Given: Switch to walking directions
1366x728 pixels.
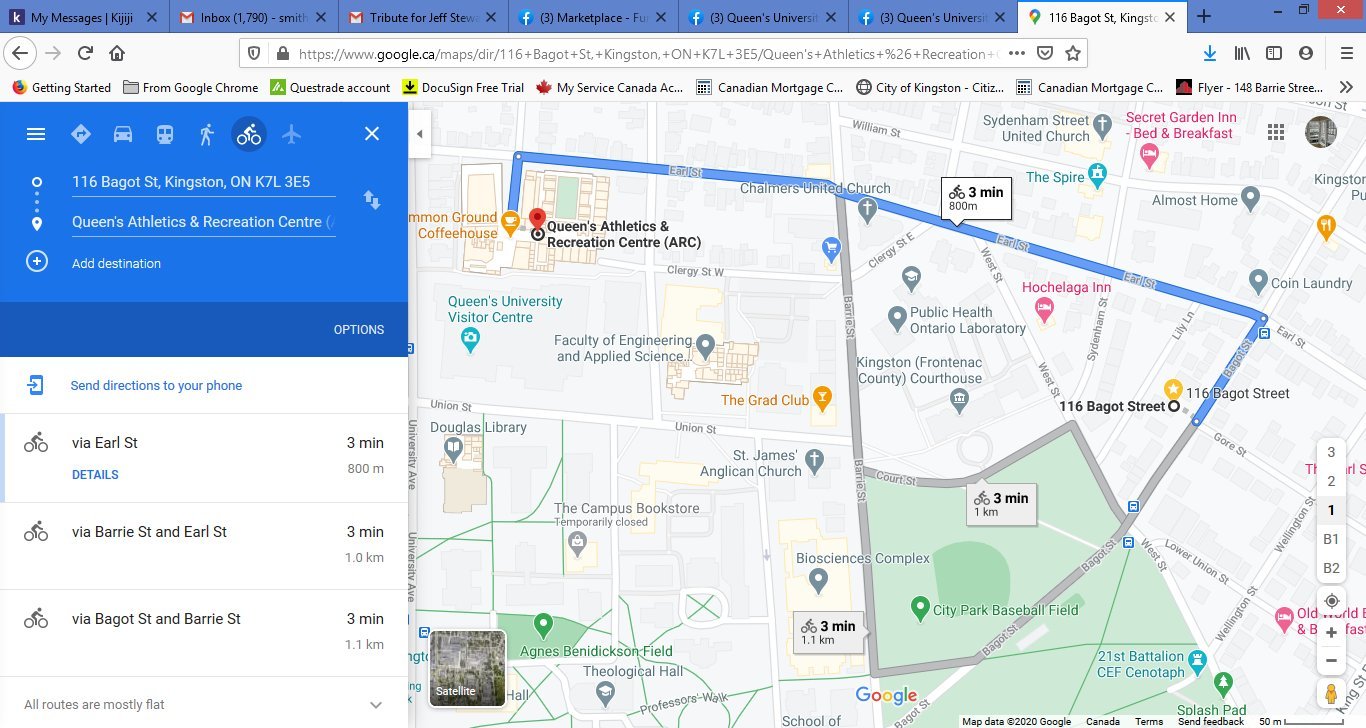Looking at the screenshot, I should point(206,133).
